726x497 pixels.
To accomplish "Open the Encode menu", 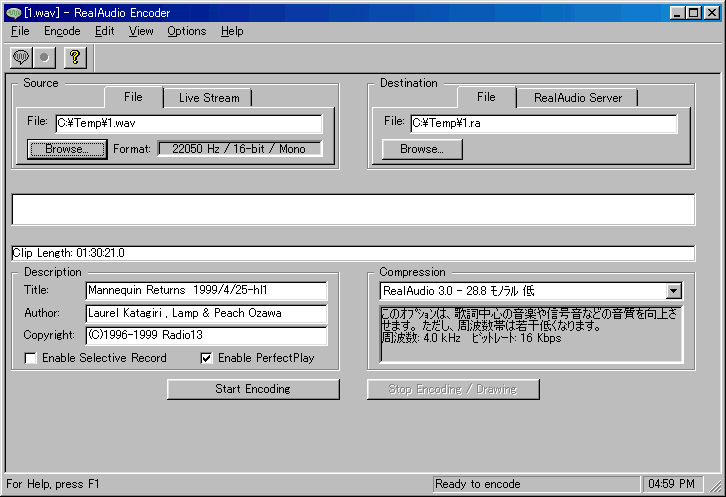I will 62,31.
